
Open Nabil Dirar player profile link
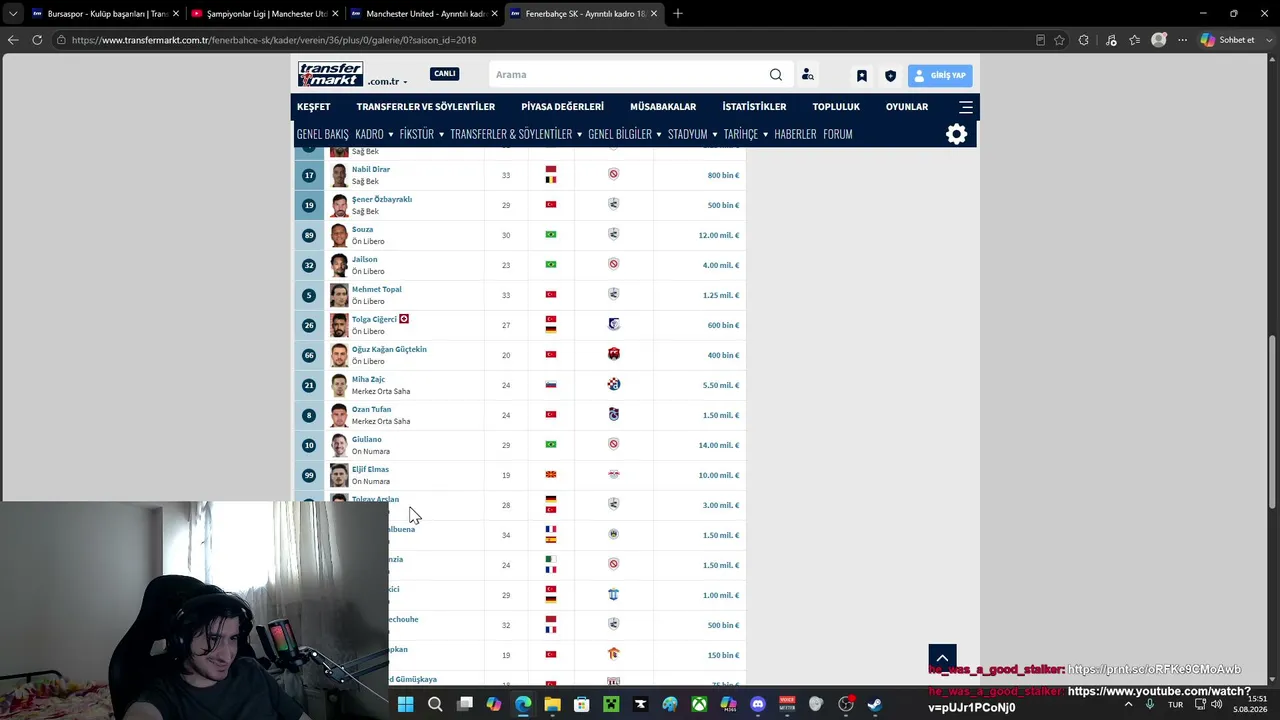click(x=371, y=169)
